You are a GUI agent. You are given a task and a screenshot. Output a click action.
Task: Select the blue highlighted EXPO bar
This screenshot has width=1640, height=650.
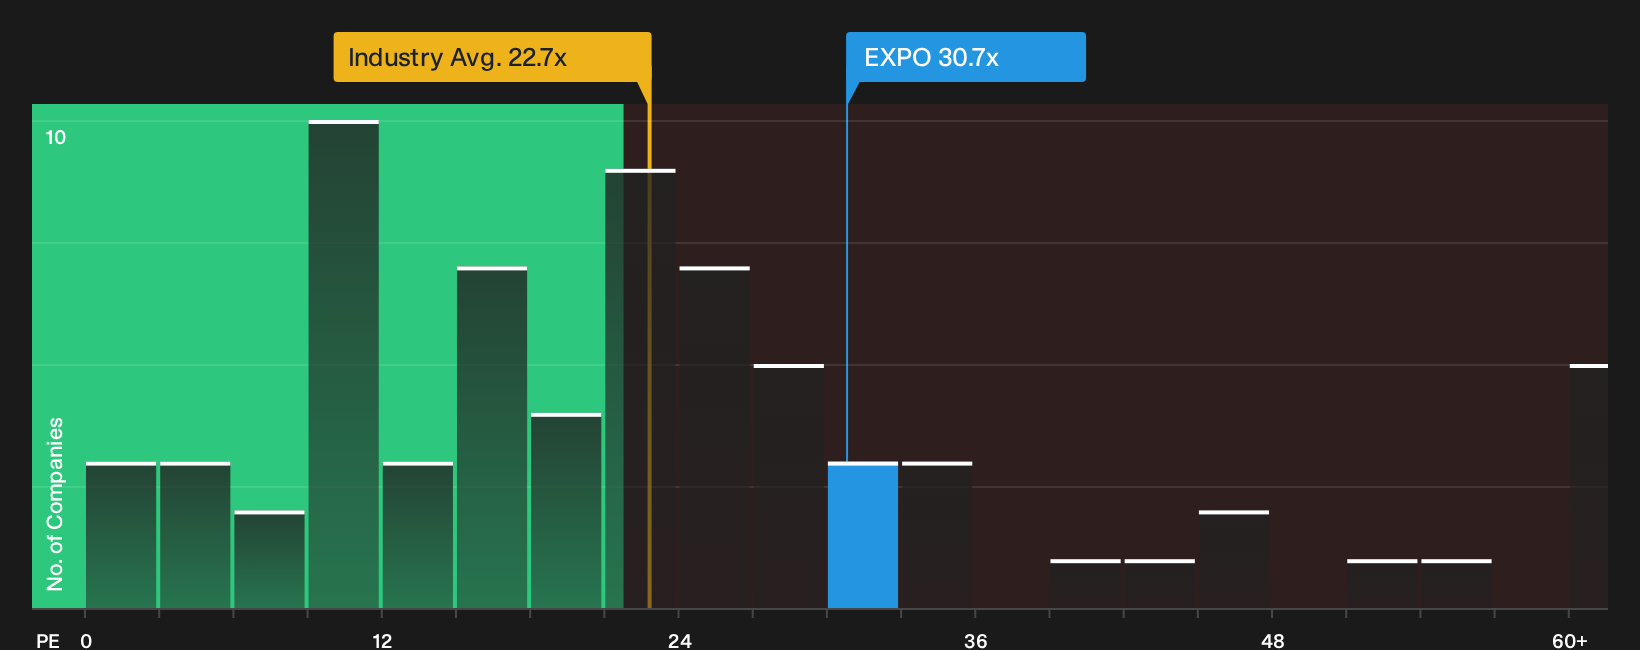[x=863, y=535]
